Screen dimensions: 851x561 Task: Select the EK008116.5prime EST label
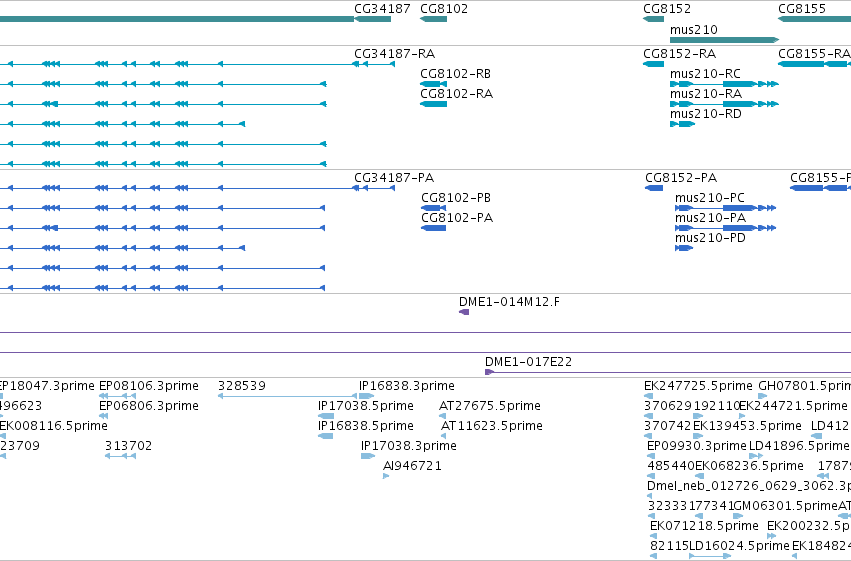tap(54, 426)
